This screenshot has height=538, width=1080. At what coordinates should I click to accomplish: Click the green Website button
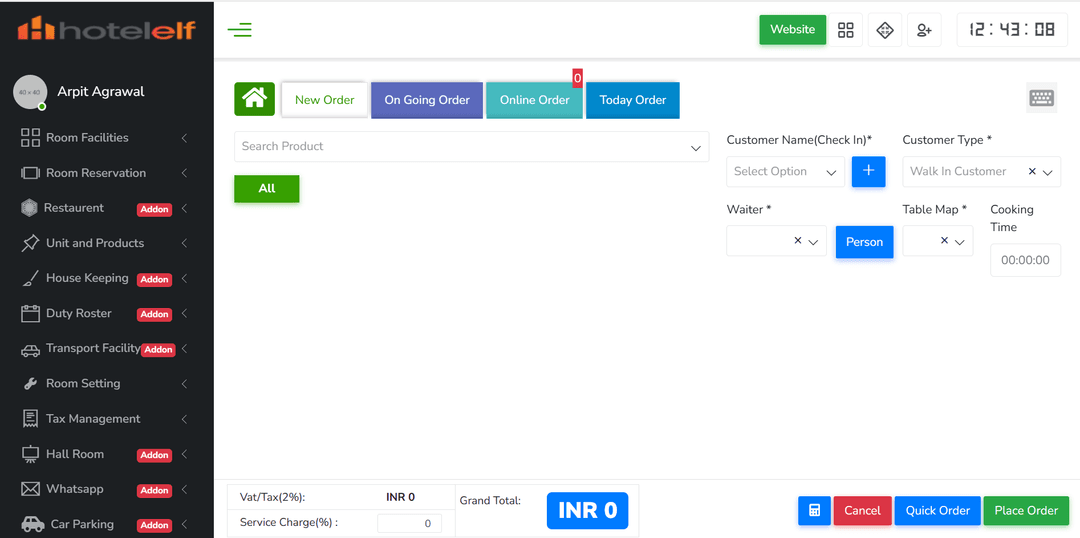(x=792, y=30)
